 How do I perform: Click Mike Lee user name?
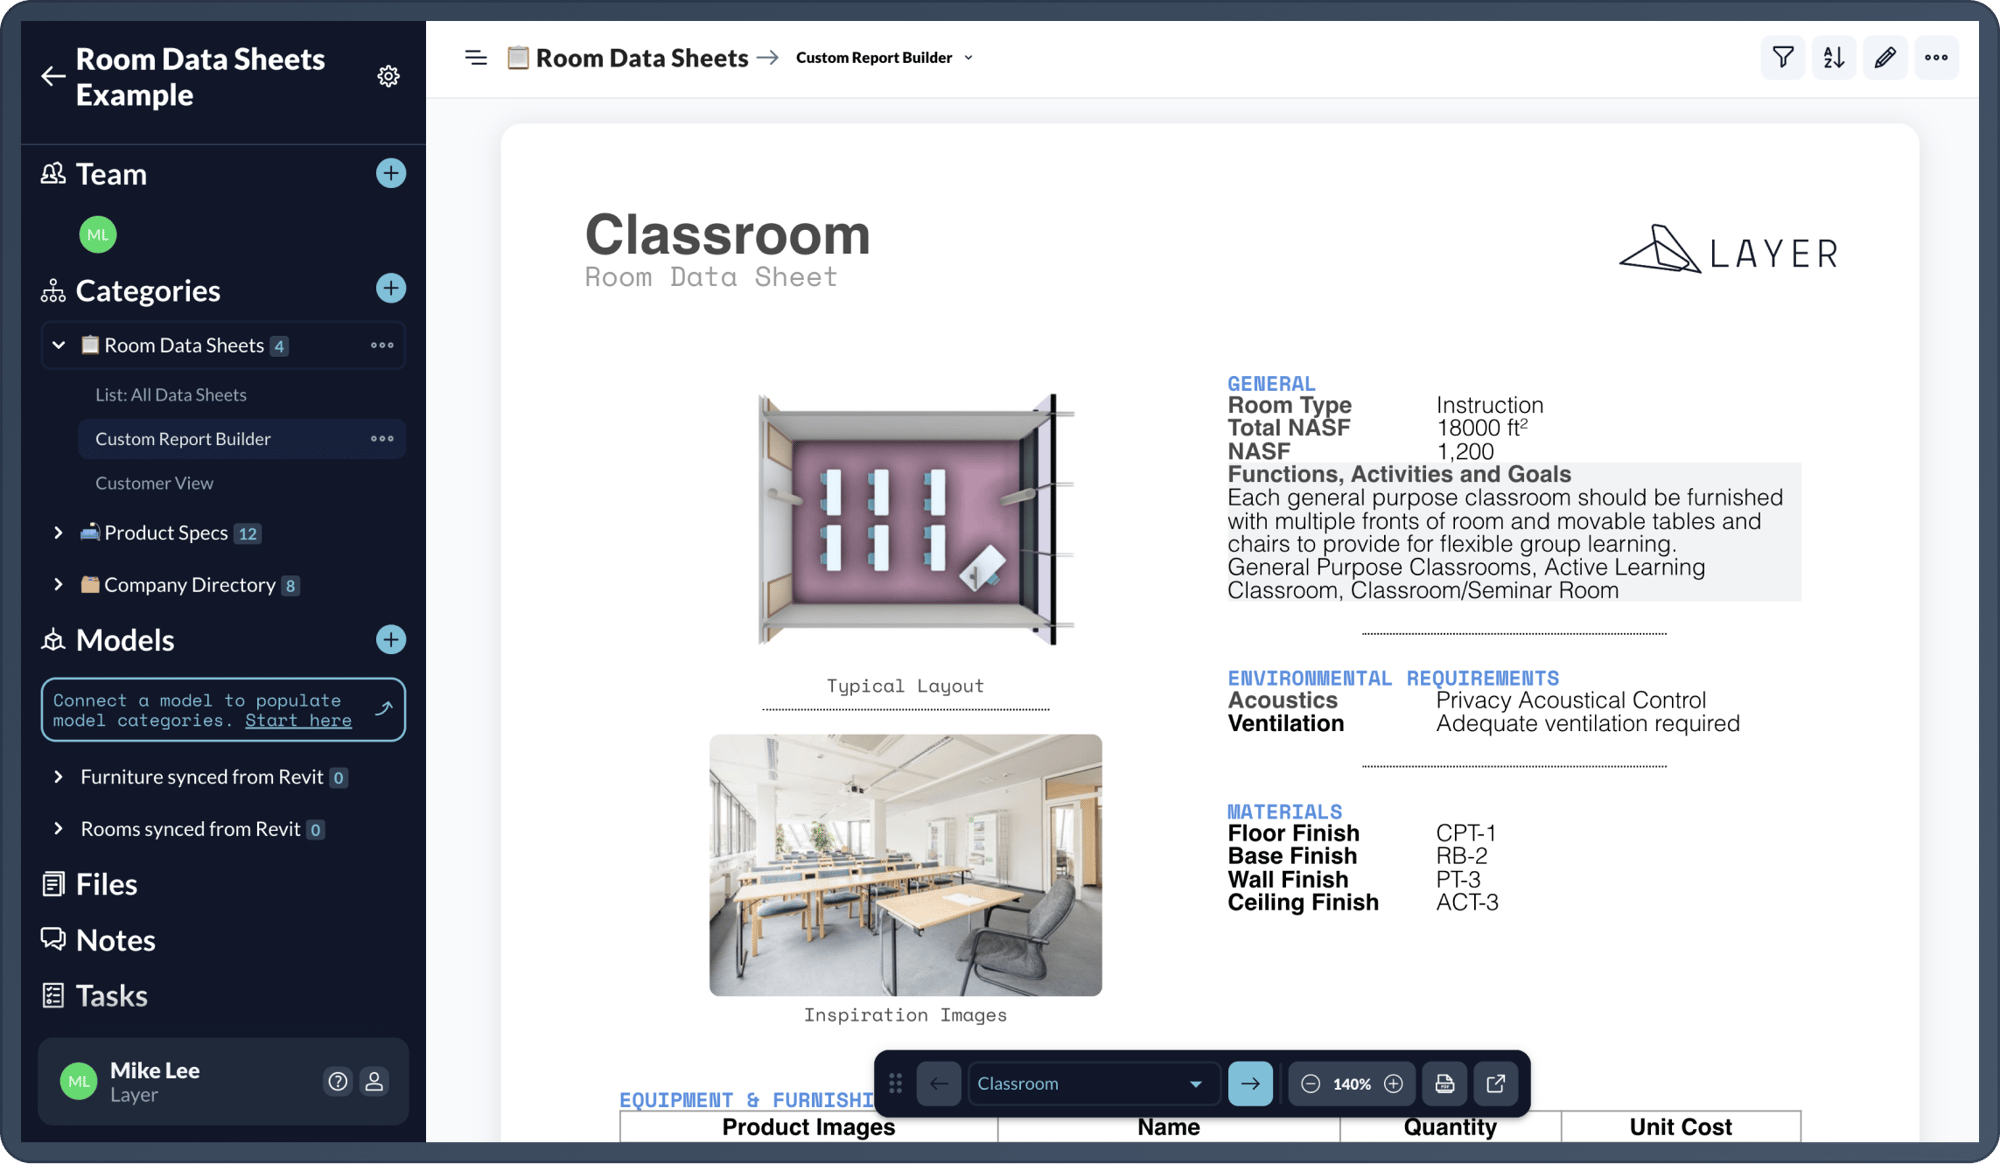coord(155,1070)
